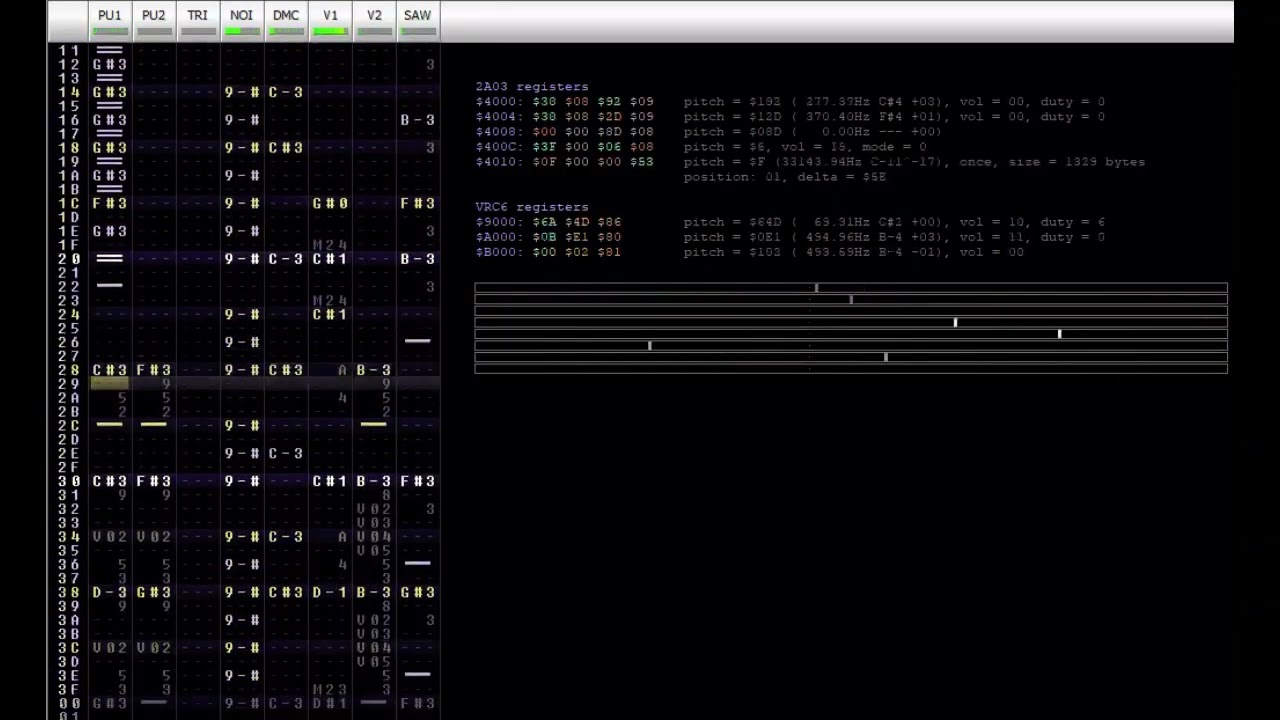The height and width of the screenshot is (720, 1280).
Task: Select the F#3 note in PU2 row 28
Action: click(x=154, y=370)
